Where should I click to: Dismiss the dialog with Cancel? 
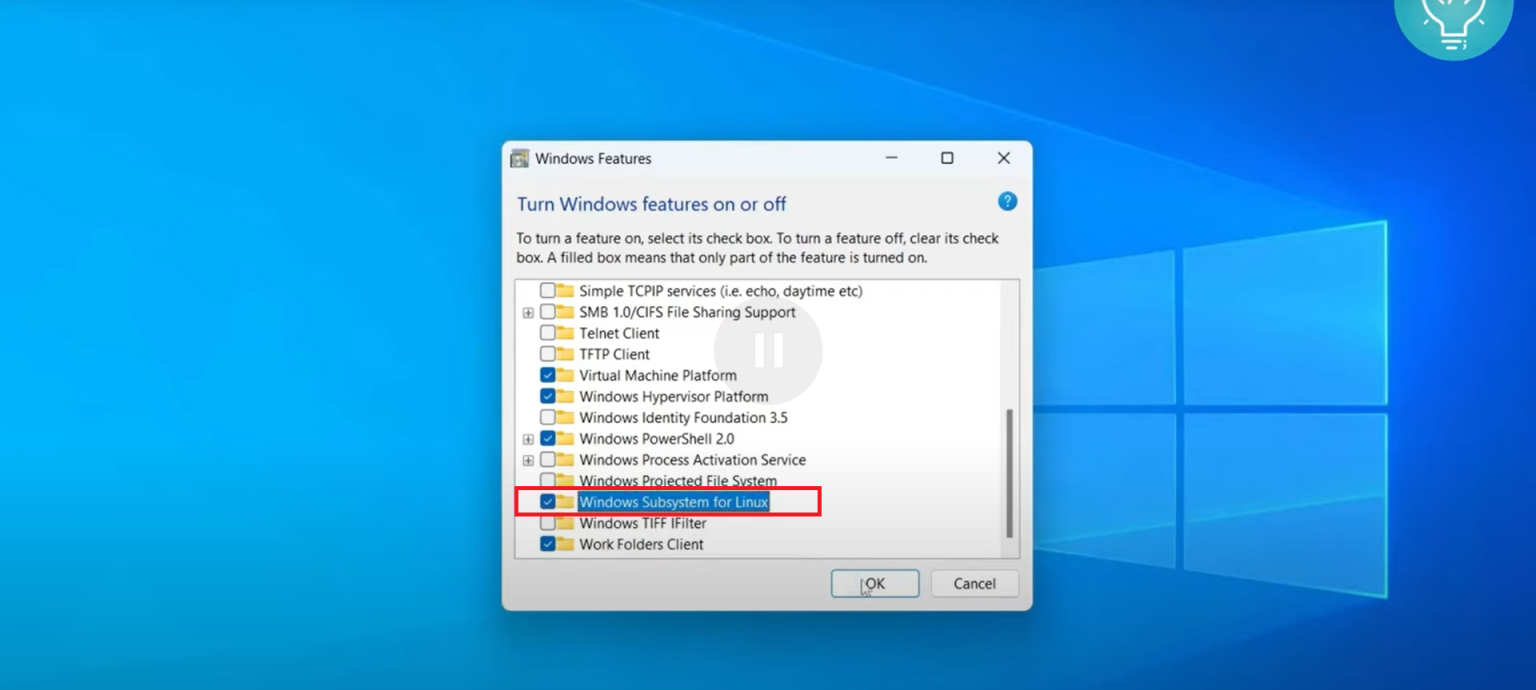(973, 583)
